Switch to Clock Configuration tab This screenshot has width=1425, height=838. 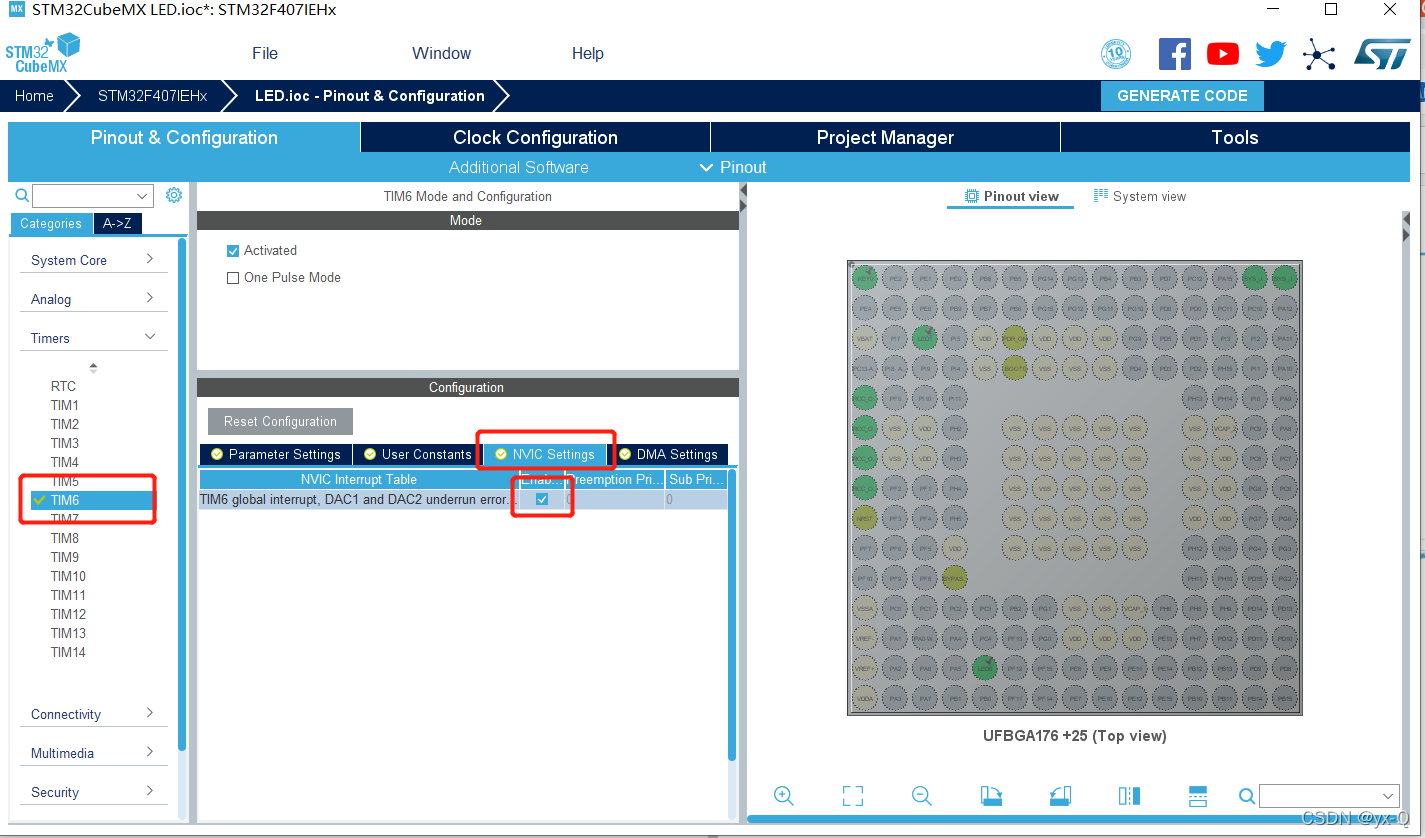pyautogui.click(x=535, y=137)
